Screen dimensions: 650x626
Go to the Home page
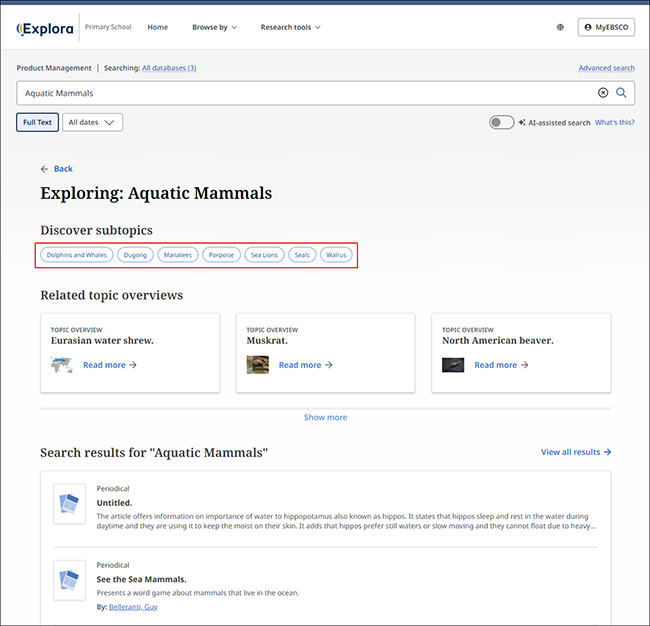(158, 27)
